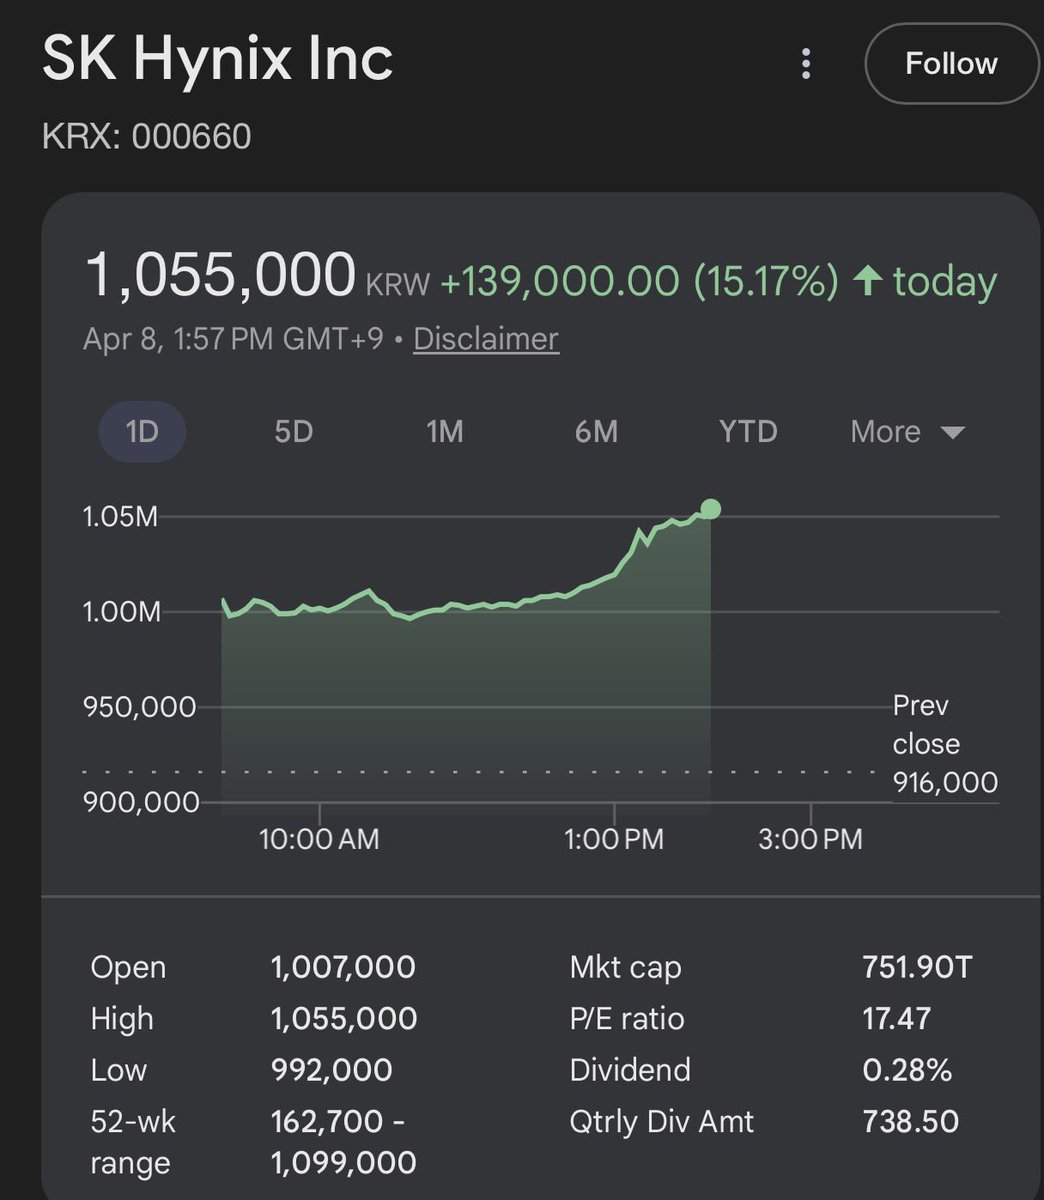Click the dropdown arrow next to More
The width and height of the screenshot is (1044, 1200).
[x=953, y=433]
